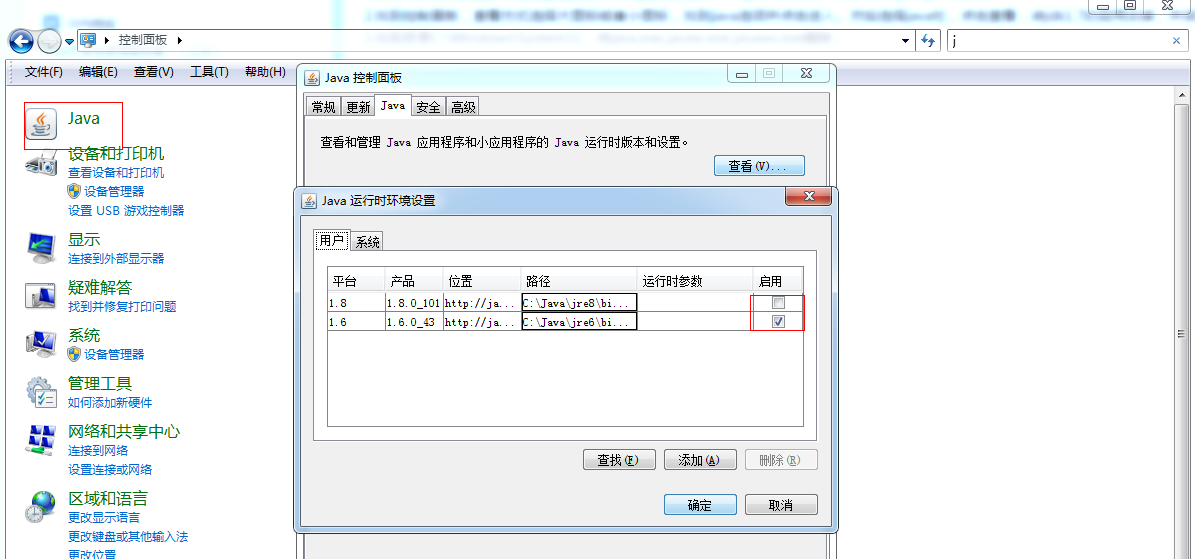Image resolution: width=1195 pixels, height=559 pixels.
Task: Clear the search box with X
Action: click(1176, 40)
